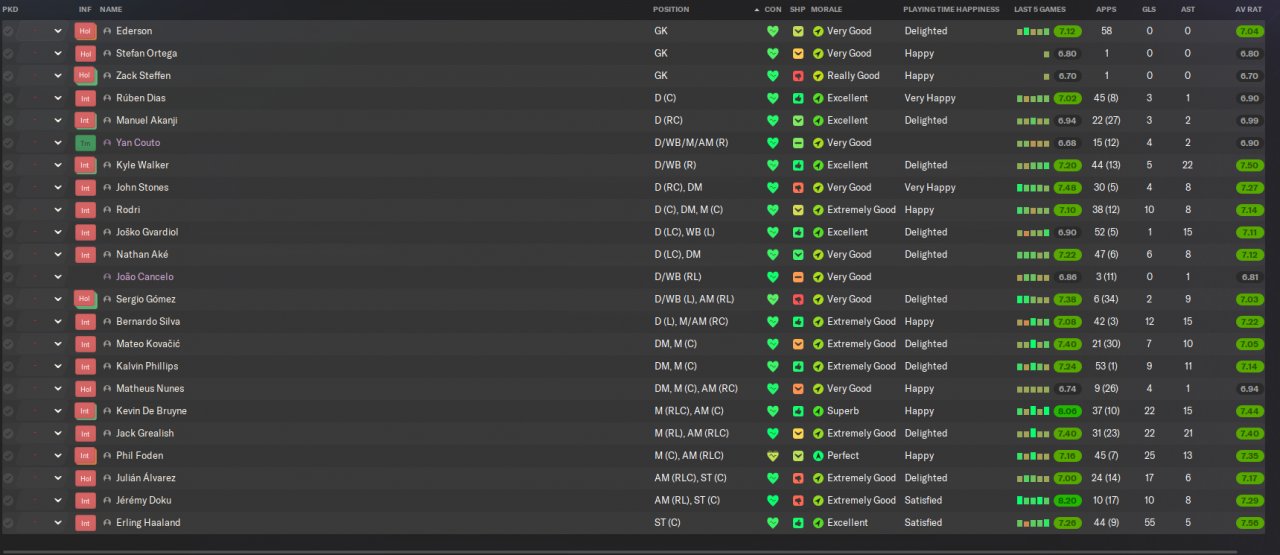
Task: Click Kevin De Bruyne's 'Superb' morale arrow icon
Action: 818,411
